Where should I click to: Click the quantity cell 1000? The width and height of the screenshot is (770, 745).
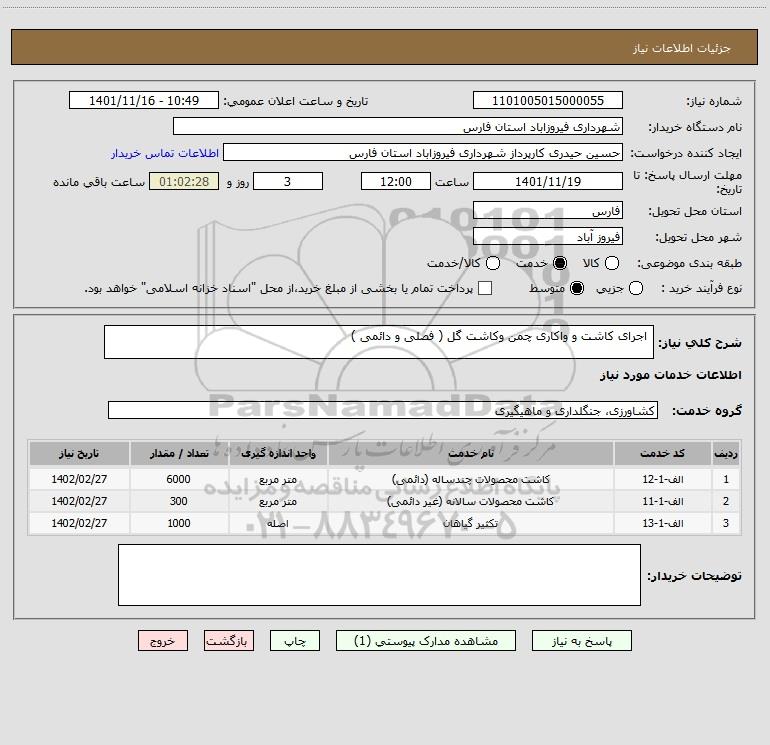tap(179, 524)
